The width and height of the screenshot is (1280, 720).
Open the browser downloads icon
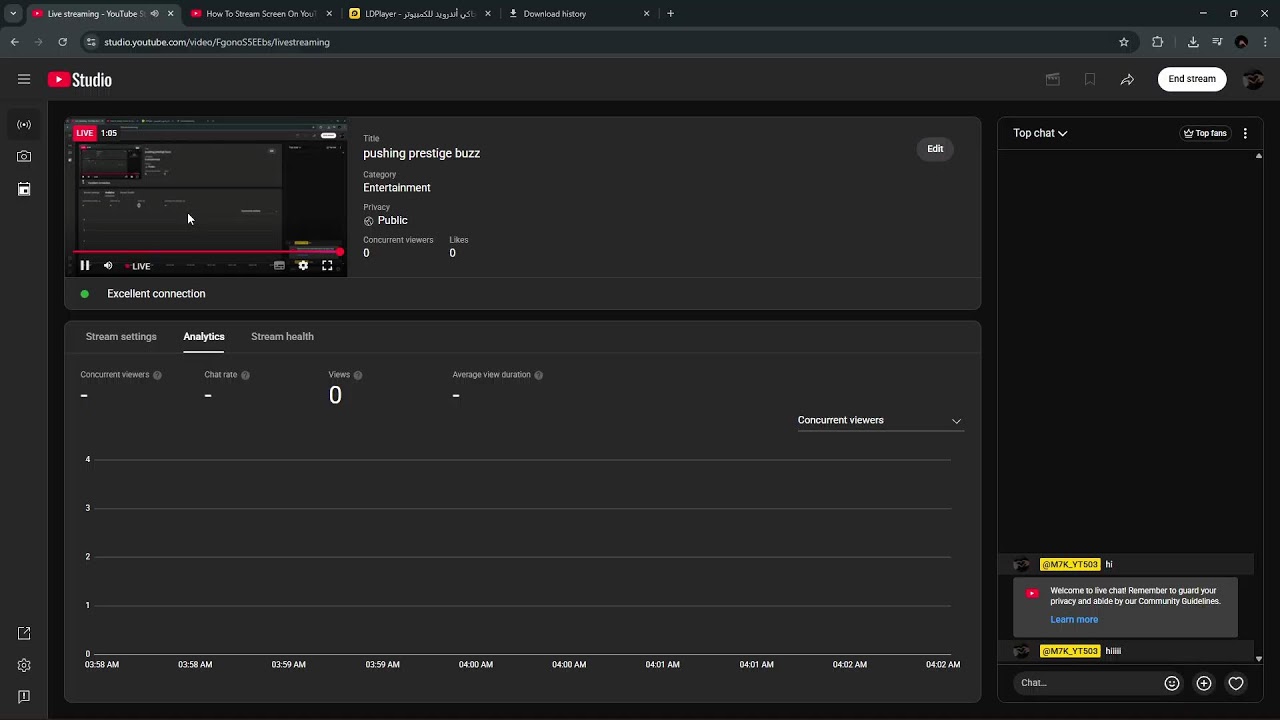(1193, 42)
